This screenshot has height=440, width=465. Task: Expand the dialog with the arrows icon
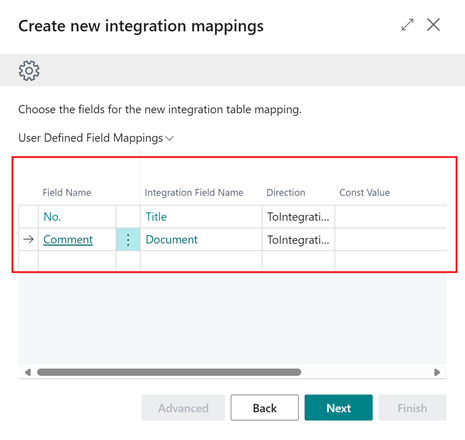[407, 25]
